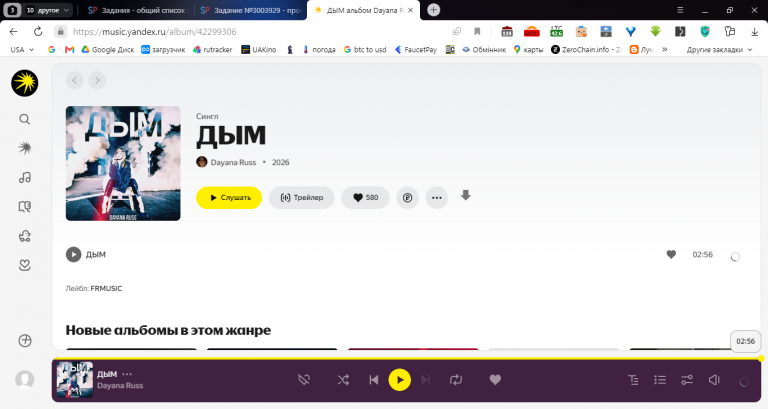Open FaucetPay bookmark
768x409 pixels.
(416, 49)
